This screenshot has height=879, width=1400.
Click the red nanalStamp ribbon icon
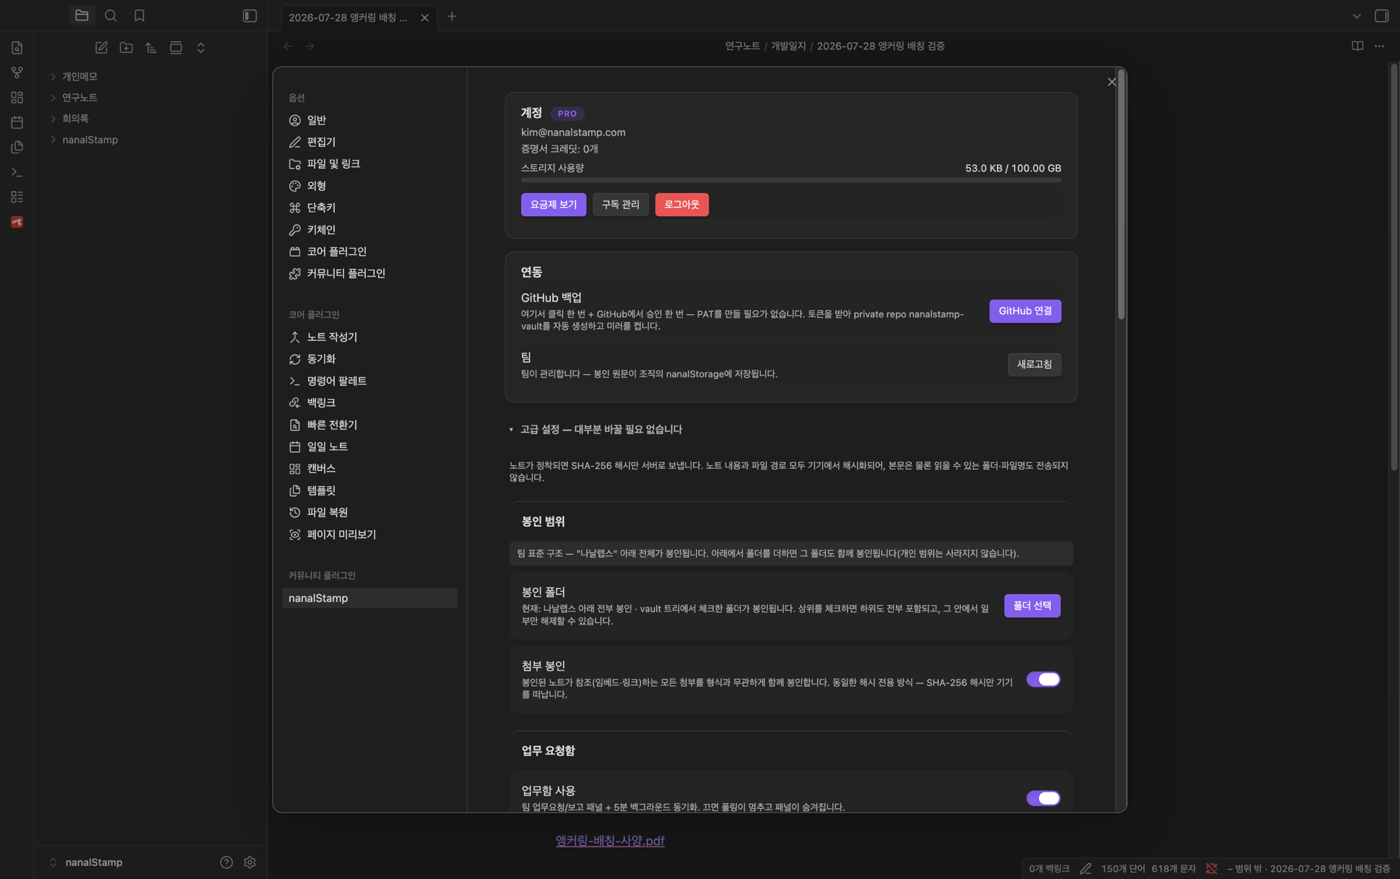tap(17, 222)
